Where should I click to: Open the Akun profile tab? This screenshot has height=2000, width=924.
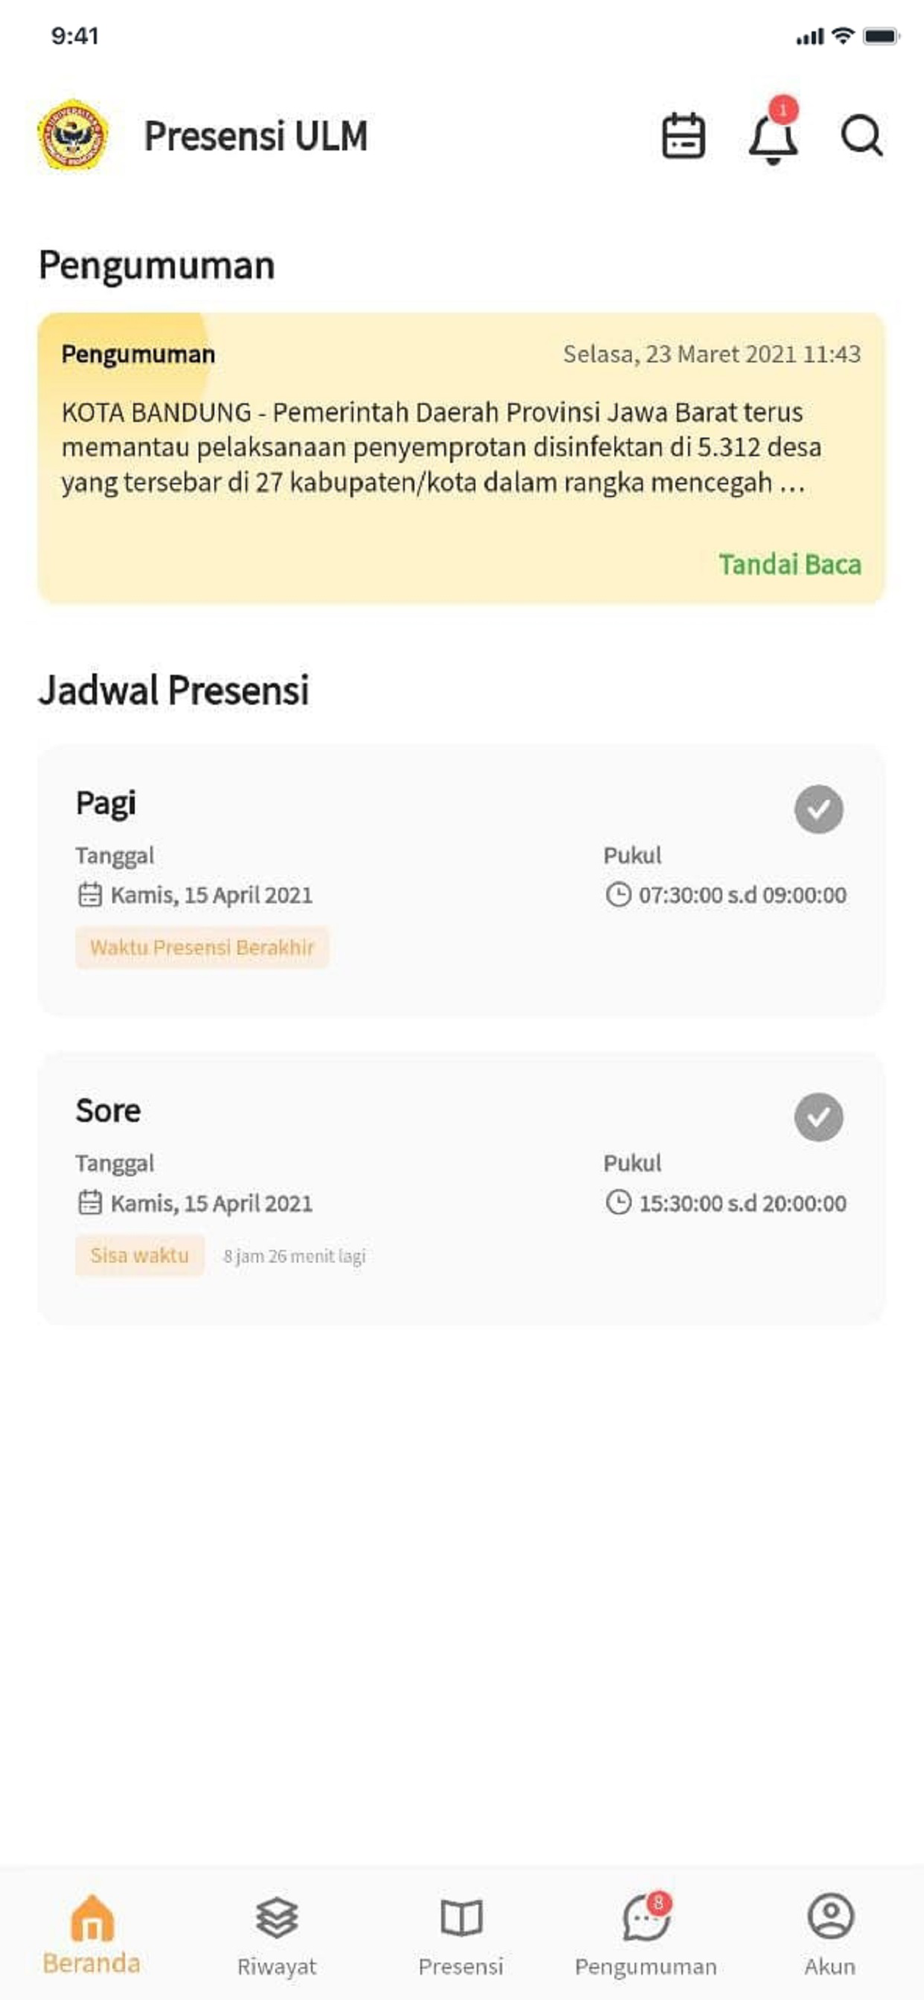[x=830, y=1933]
